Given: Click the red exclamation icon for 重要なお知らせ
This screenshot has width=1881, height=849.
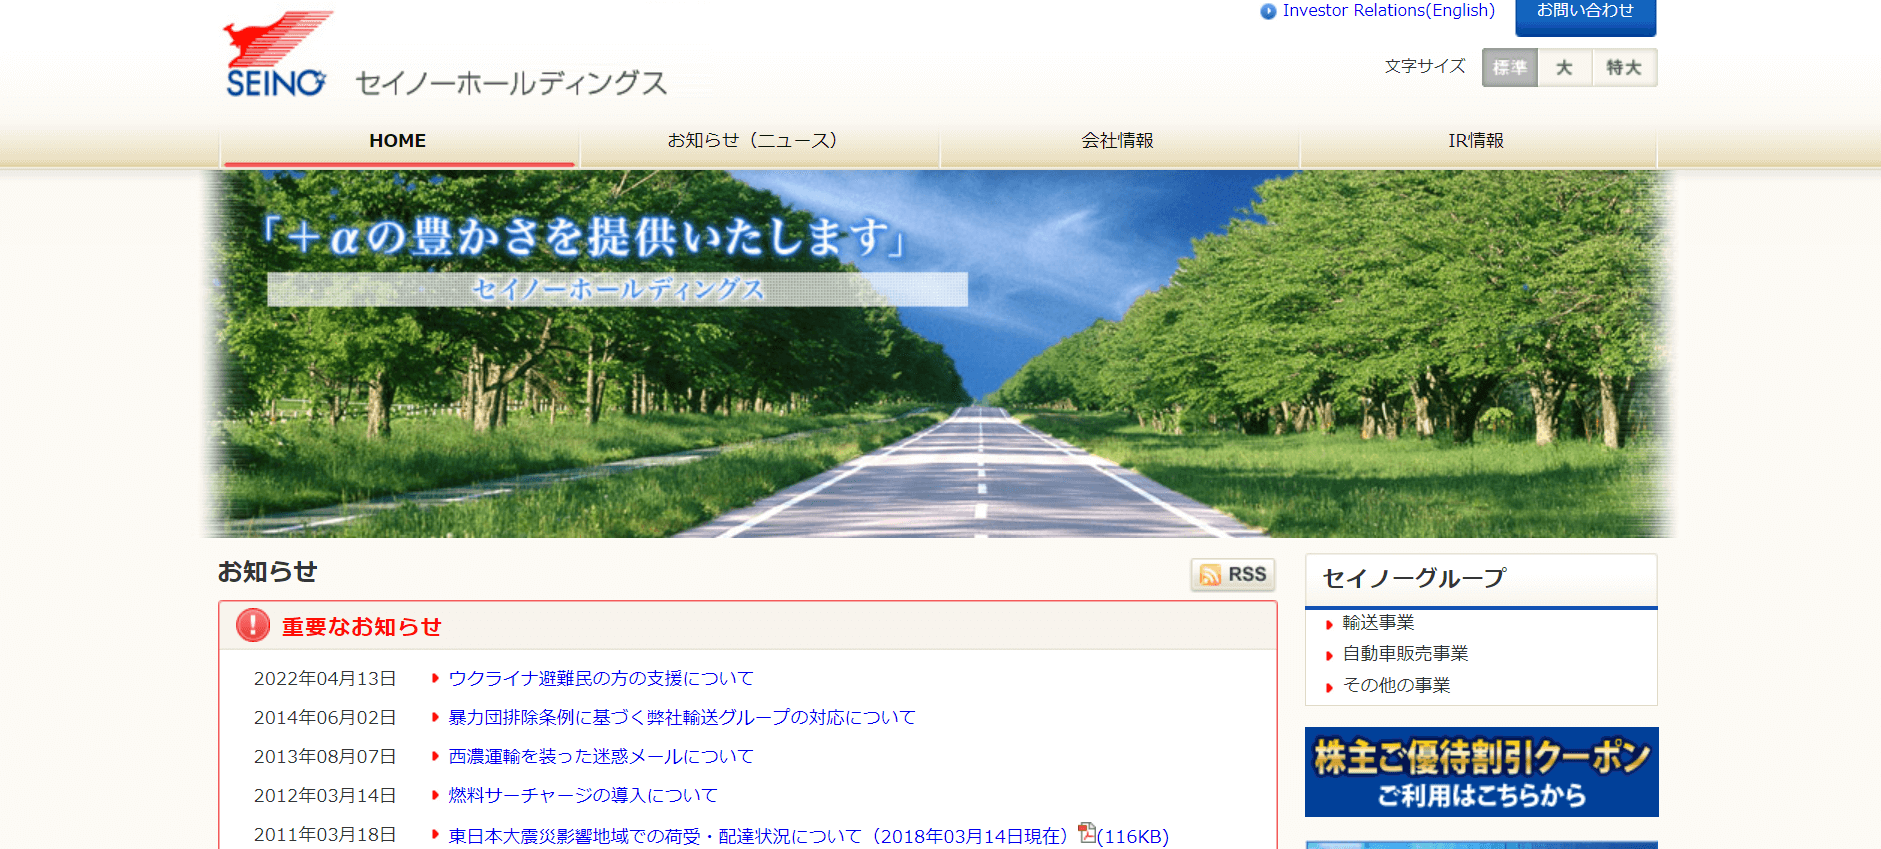Looking at the screenshot, I should (x=253, y=625).
